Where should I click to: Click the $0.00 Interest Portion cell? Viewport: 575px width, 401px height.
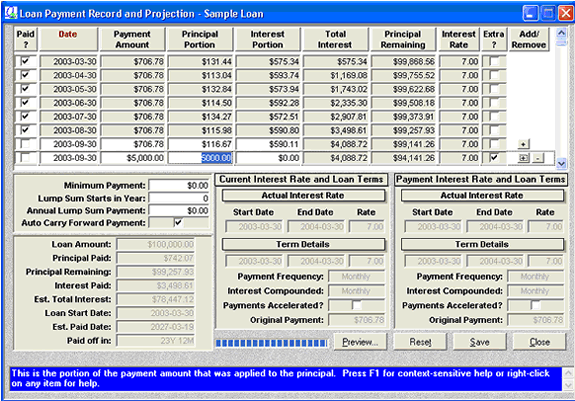click(268, 158)
